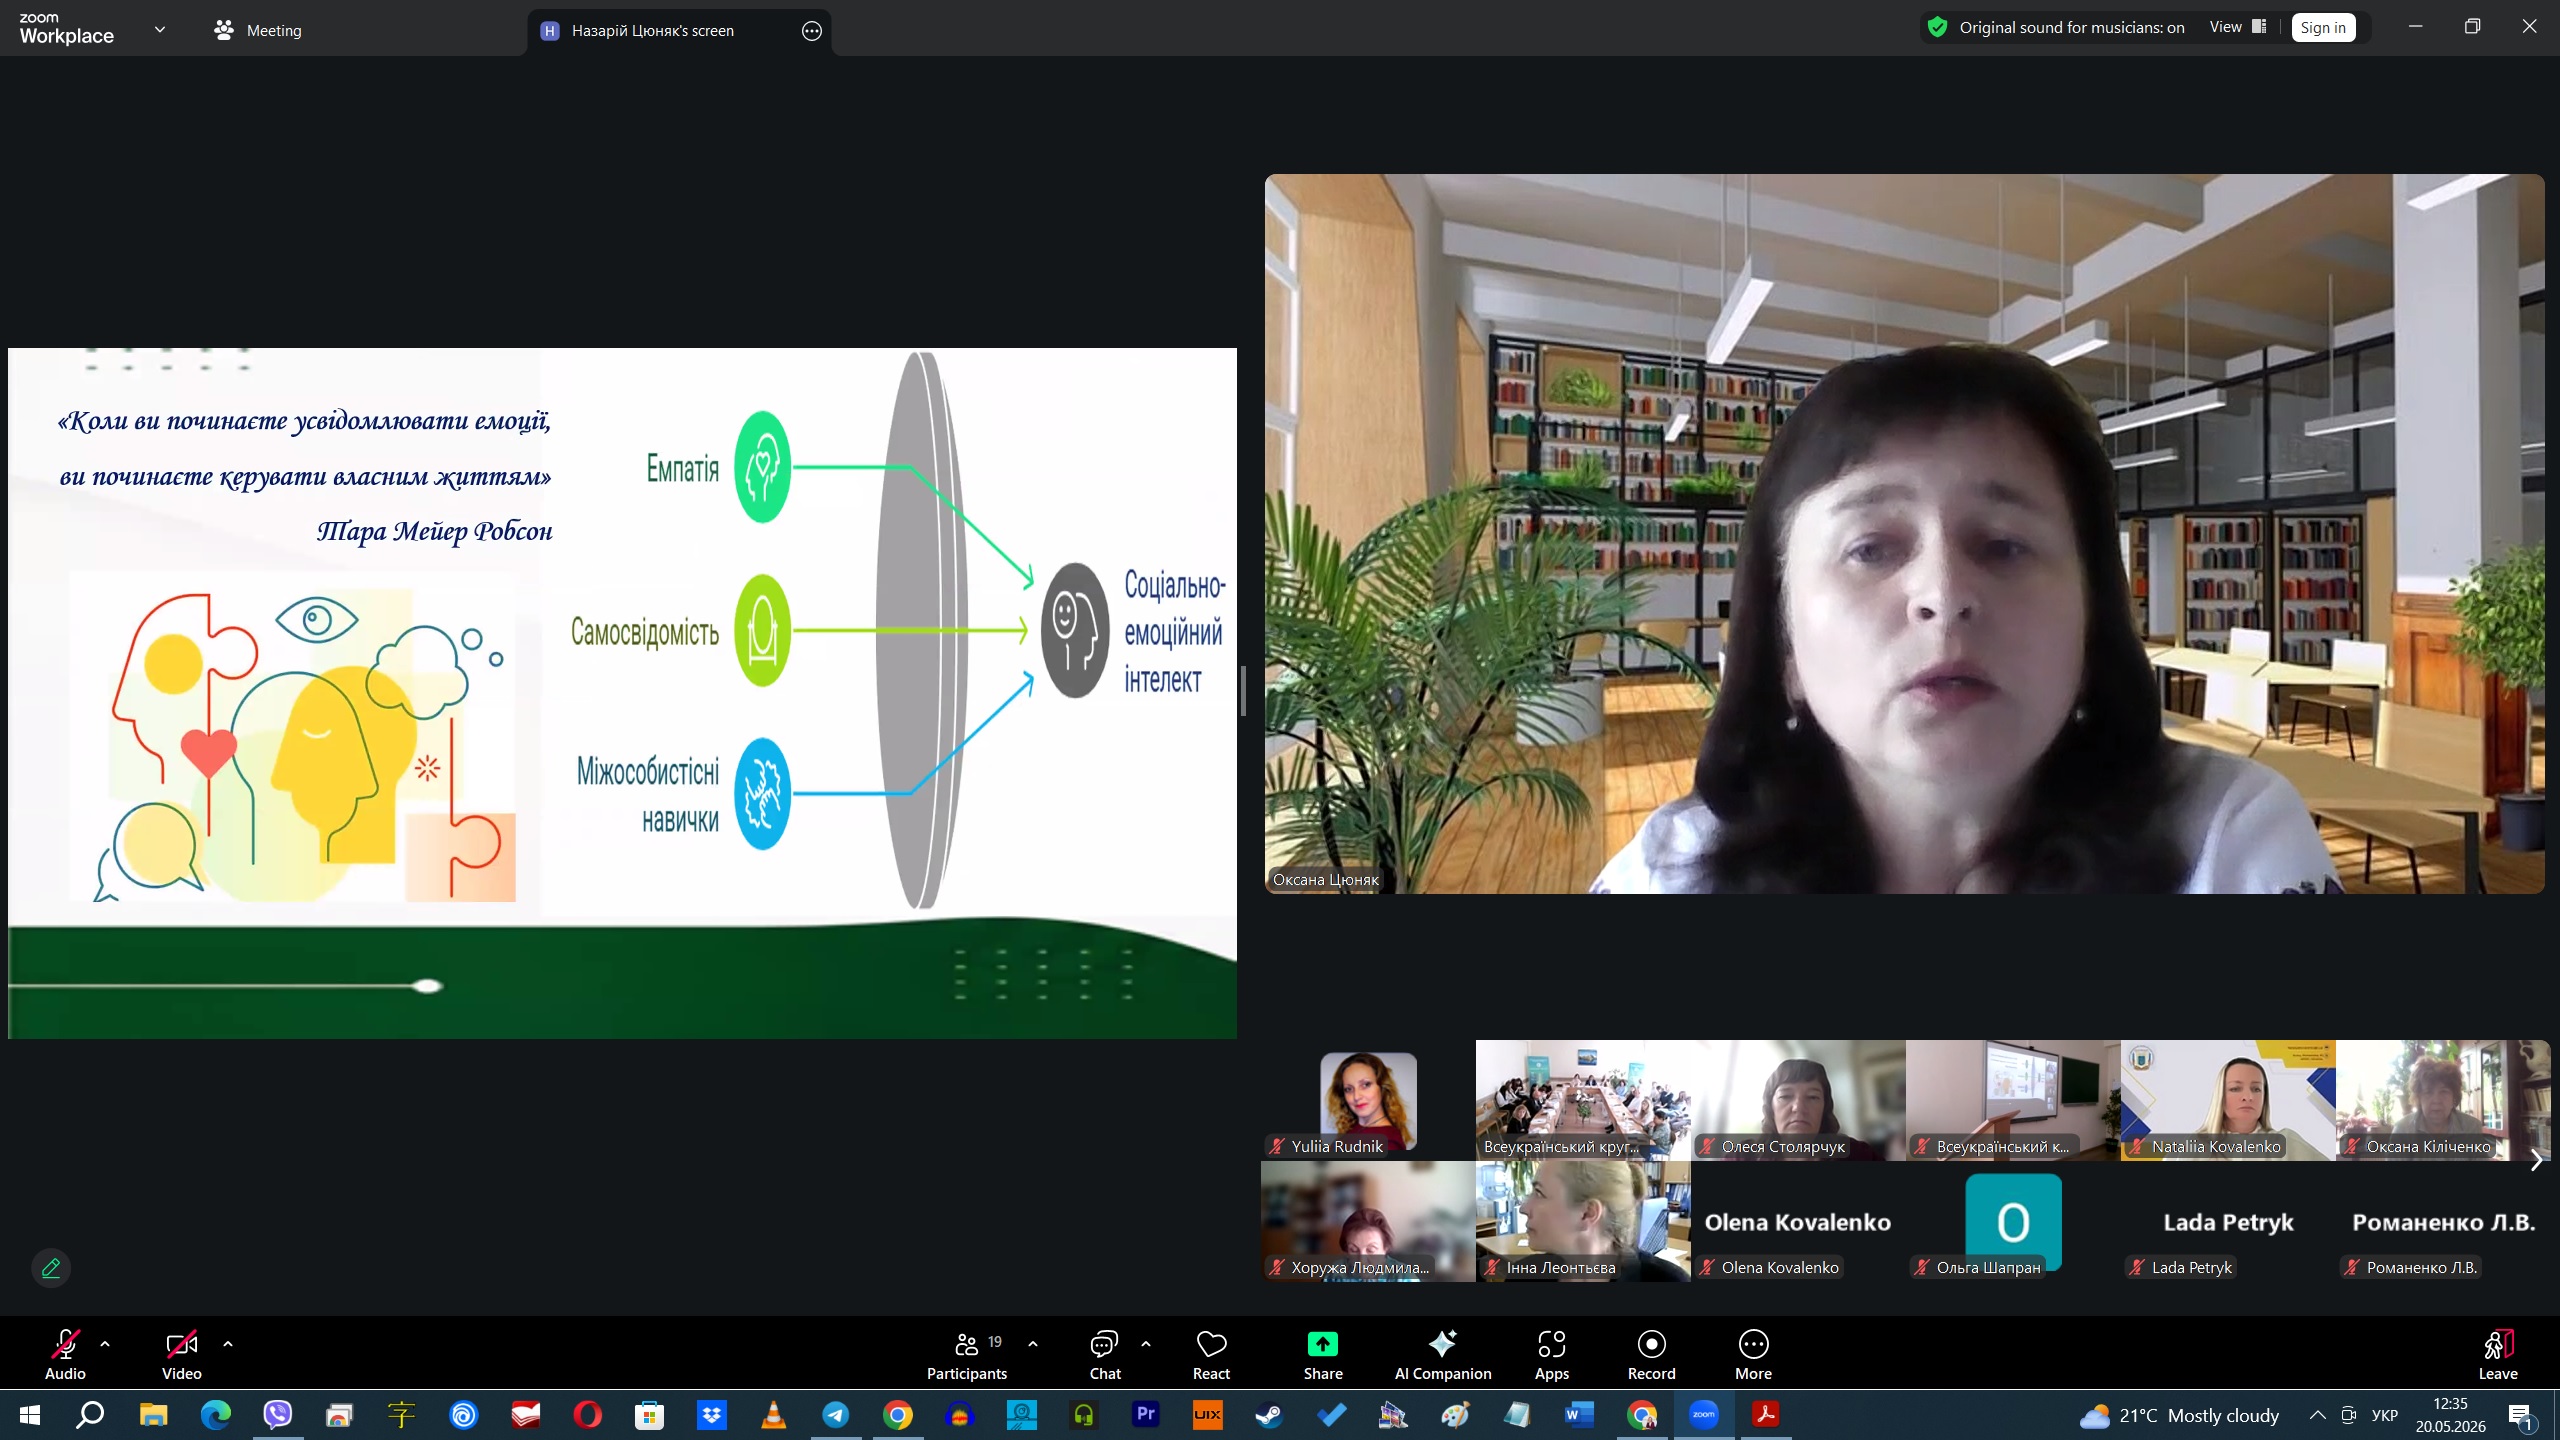Select Ольга Шапран's avatar tile
The width and height of the screenshot is (2560, 1440).
(2013, 1221)
